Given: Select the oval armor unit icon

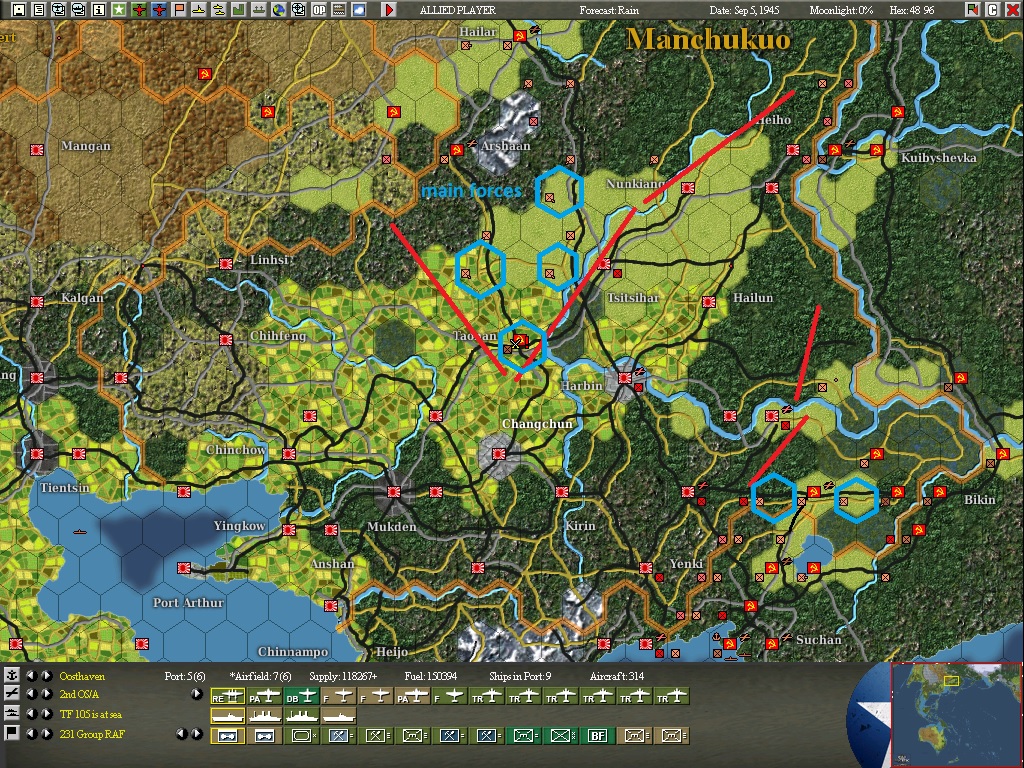Looking at the screenshot, I should [x=302, y=736].
